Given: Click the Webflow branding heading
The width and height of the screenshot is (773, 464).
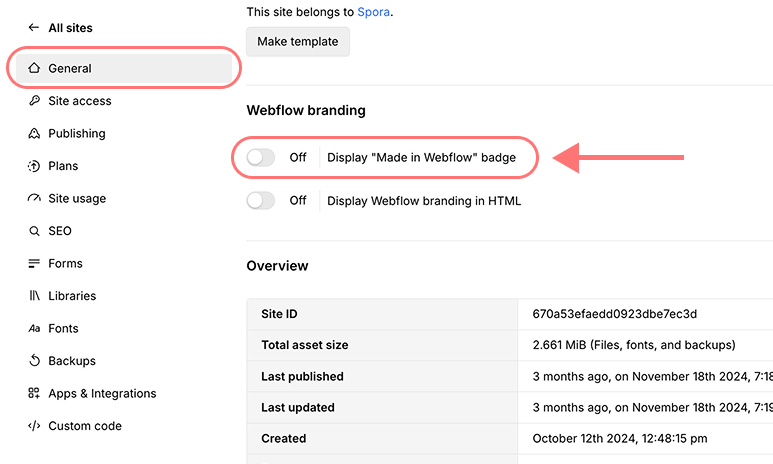Looking at the screenshot, I should tap(306, 110).
